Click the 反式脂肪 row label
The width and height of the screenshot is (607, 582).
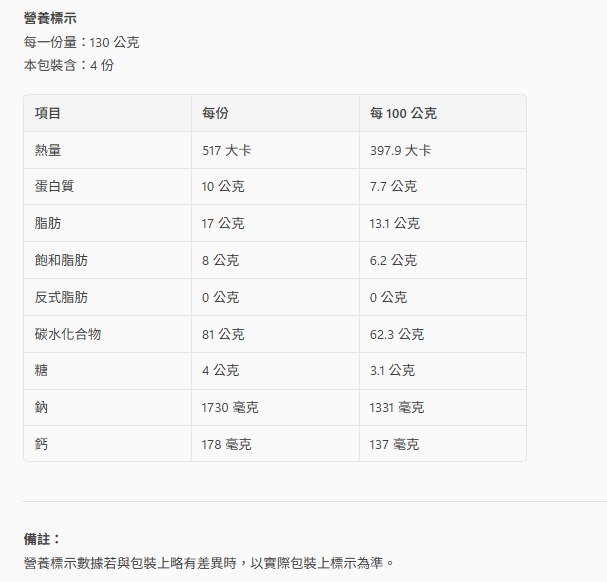click(x=61, y=297)
